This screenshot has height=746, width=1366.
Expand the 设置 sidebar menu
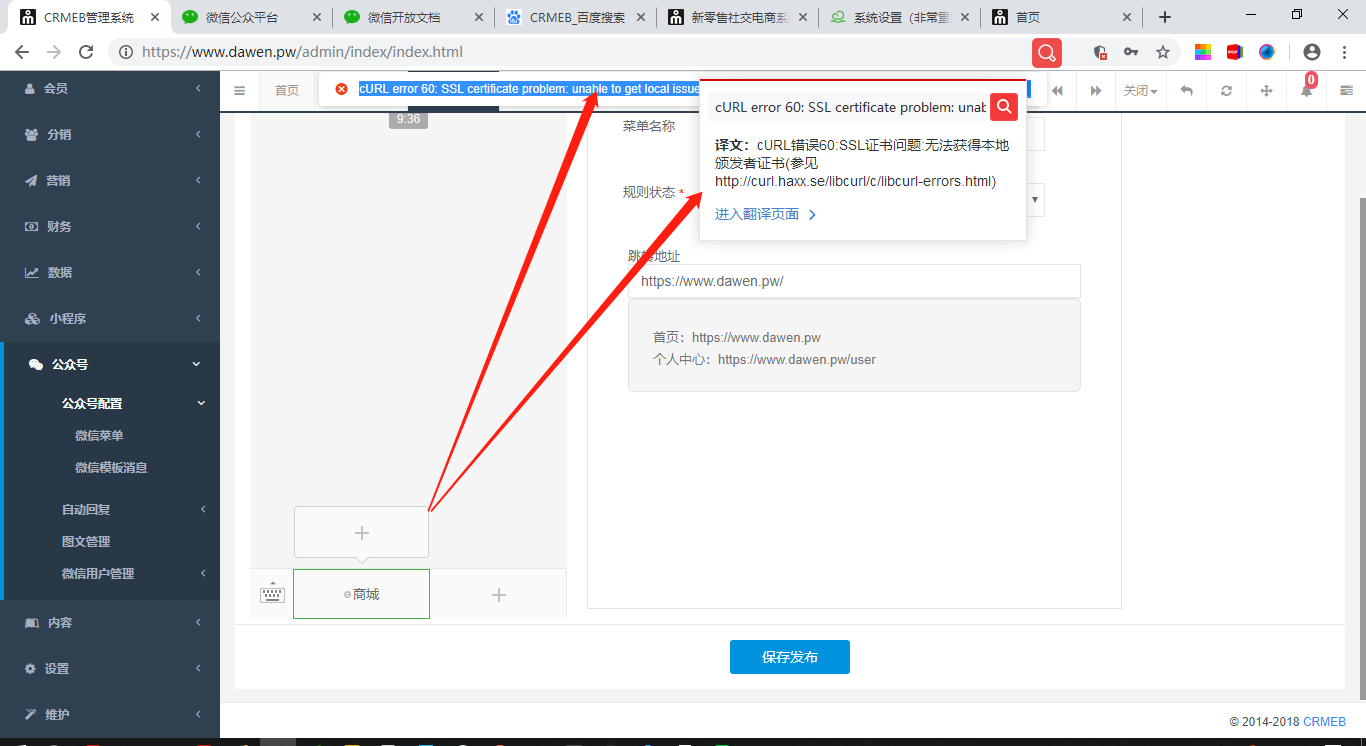(x=110, y=668)
